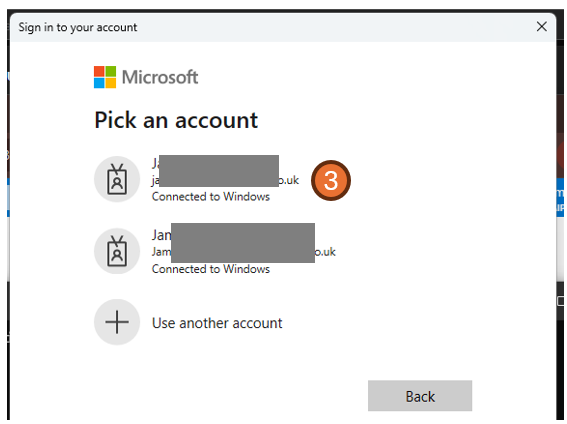This screenshot has height=424, width=567.
Task: Click first account's Connected to Windows label
Action: (x=211, y=197)
